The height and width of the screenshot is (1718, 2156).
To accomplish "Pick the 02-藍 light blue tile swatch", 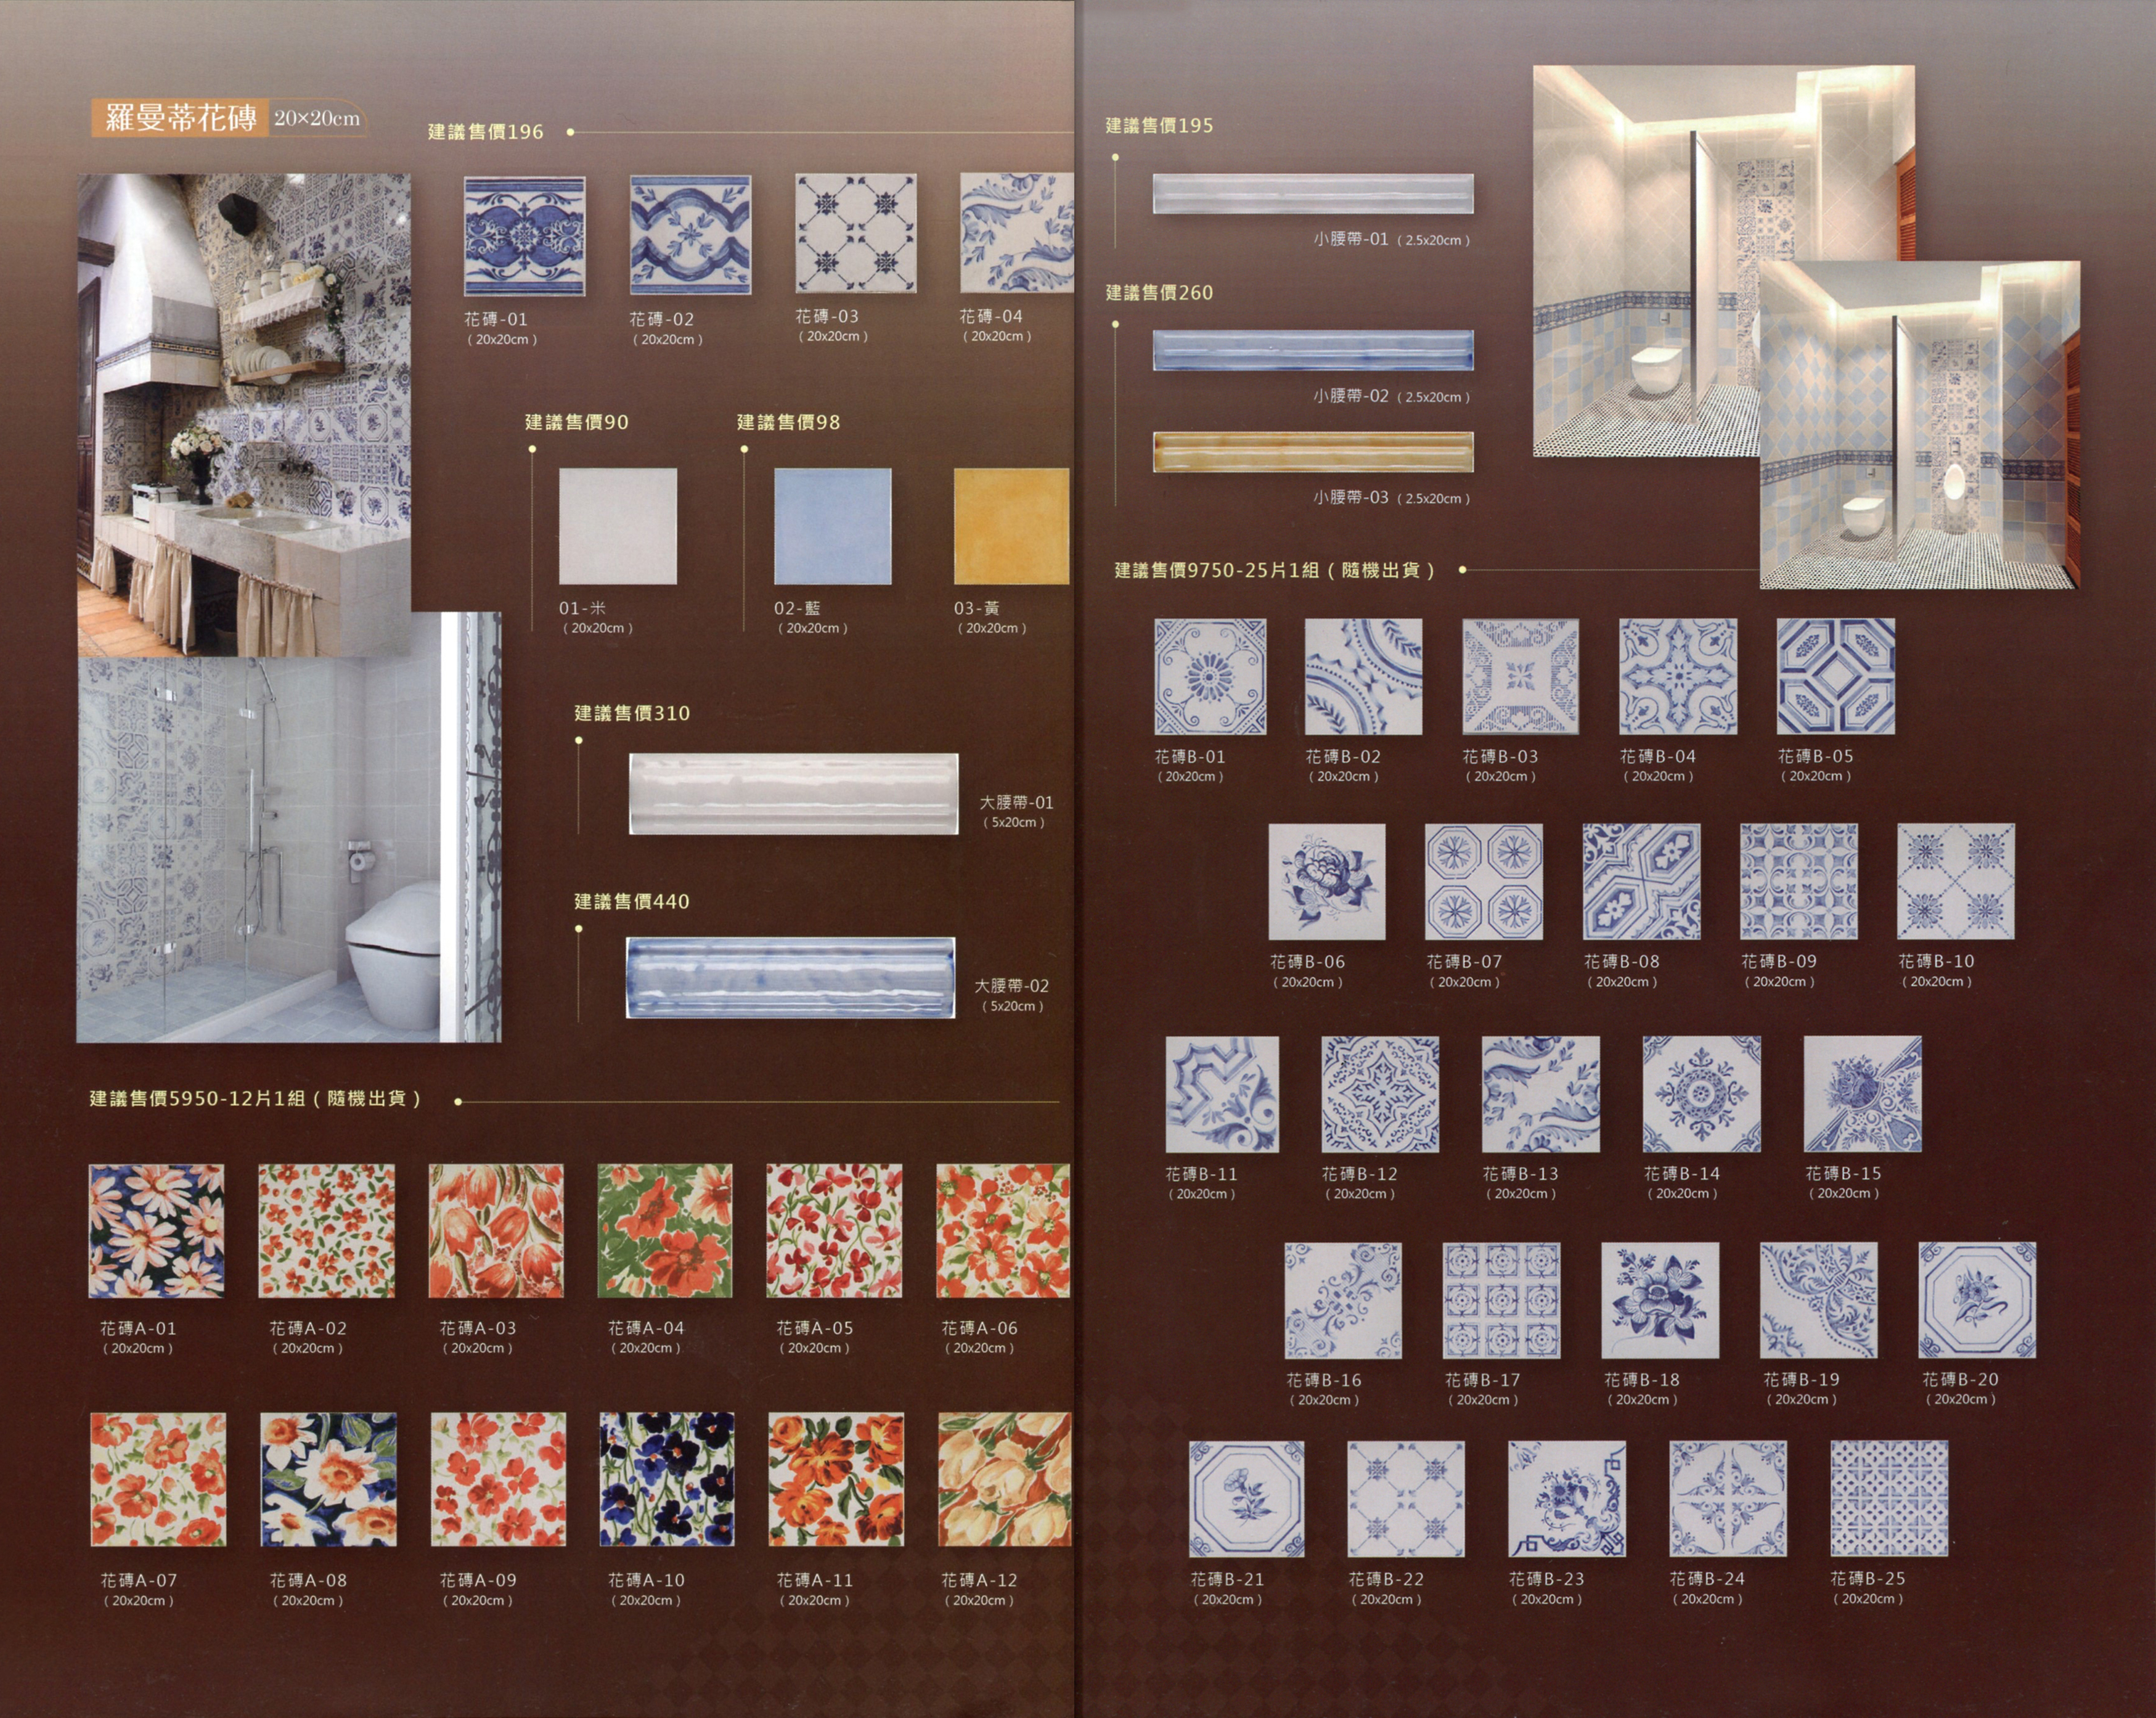I will [x=832, y=526].
